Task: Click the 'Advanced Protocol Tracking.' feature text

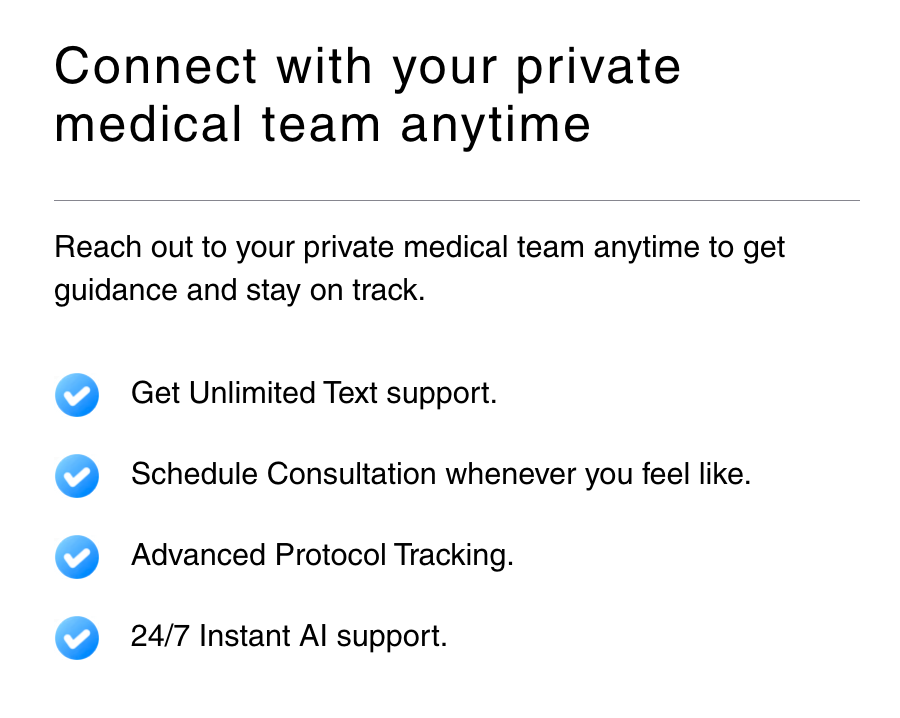Action: [322, 556]
